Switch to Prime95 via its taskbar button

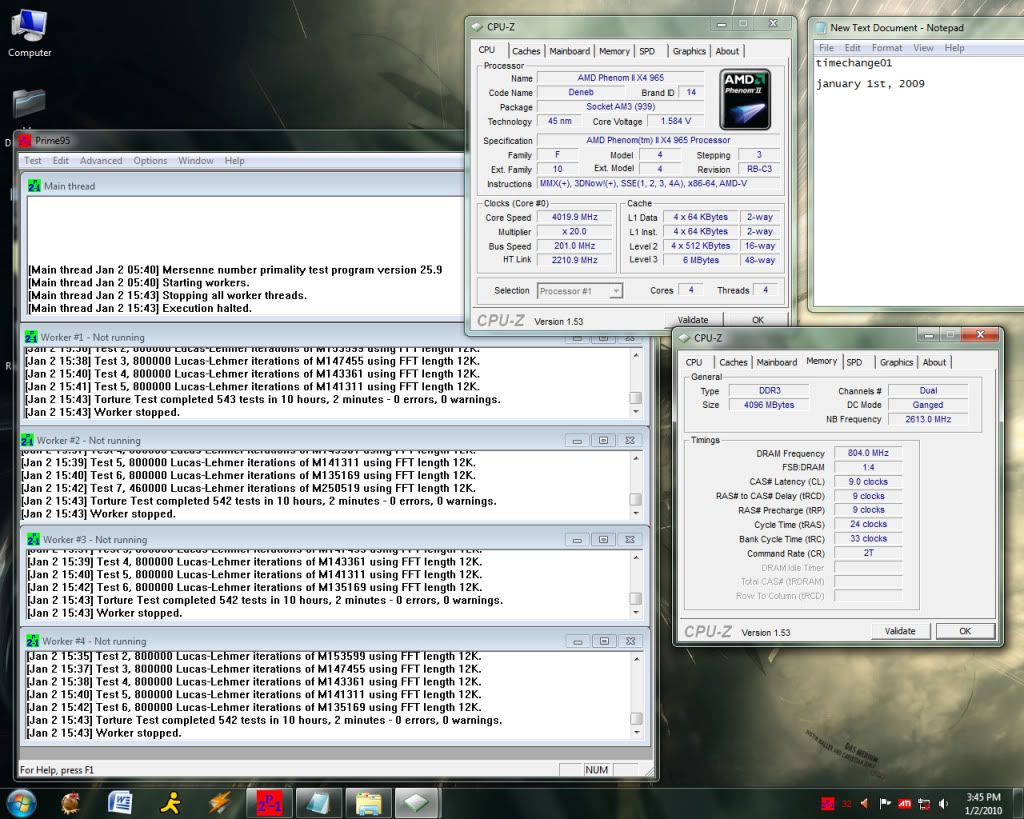269,802
